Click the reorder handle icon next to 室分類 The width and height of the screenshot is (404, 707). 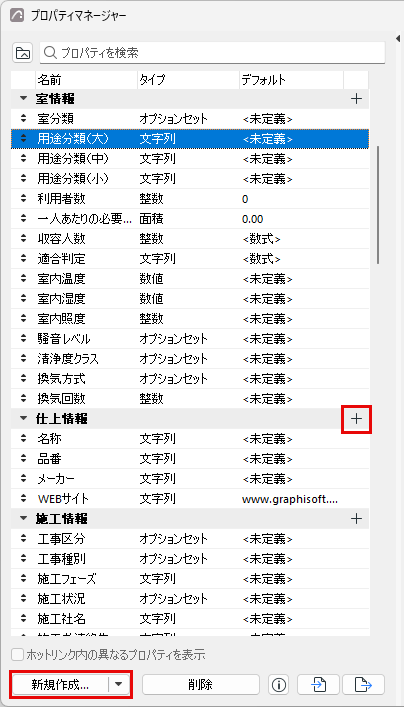coord(23,119)
